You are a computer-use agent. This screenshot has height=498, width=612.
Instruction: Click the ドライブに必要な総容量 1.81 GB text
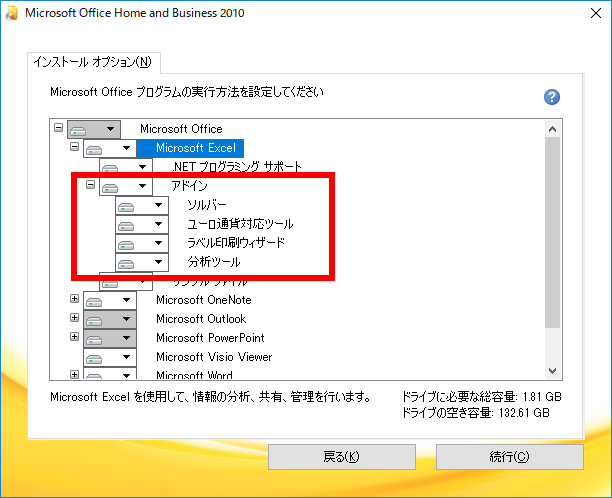(x=482, y=397)
